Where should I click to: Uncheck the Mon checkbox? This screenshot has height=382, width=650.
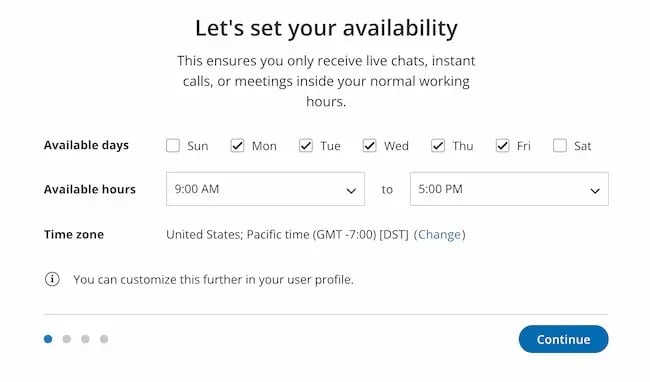(238, 146)
